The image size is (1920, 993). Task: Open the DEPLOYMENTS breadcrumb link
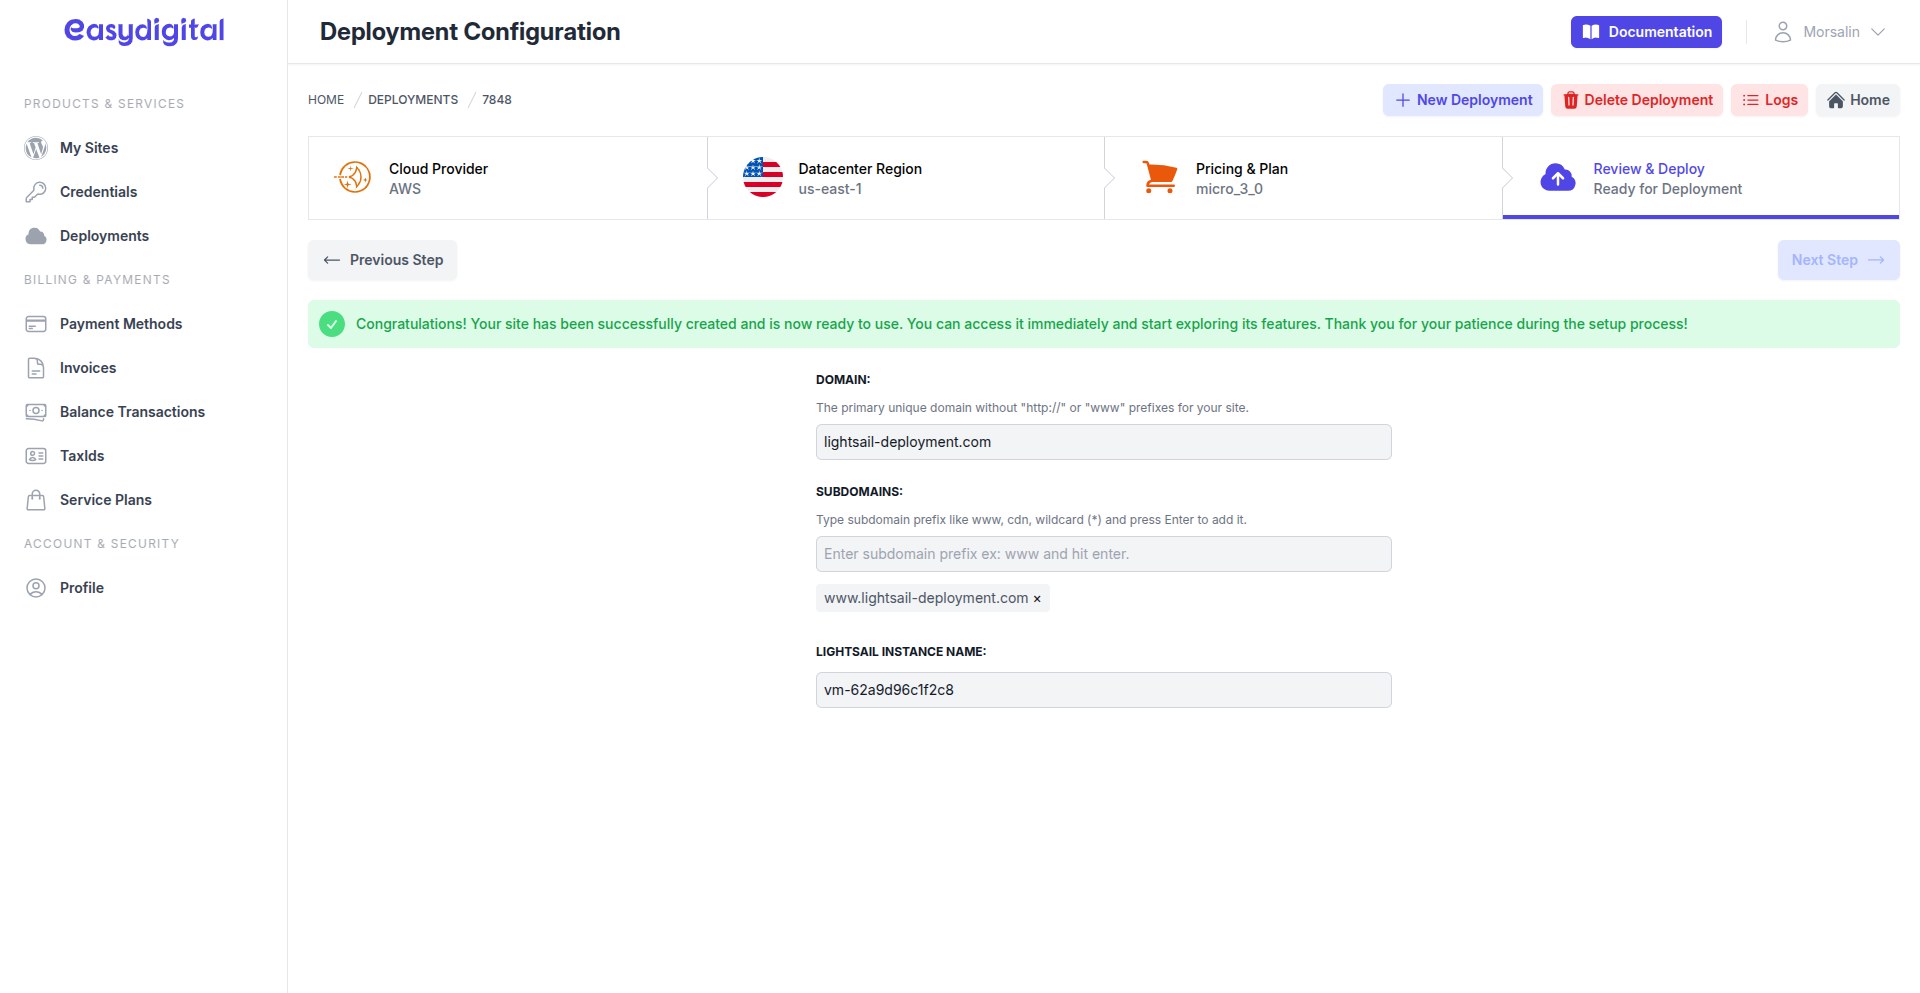412,99
